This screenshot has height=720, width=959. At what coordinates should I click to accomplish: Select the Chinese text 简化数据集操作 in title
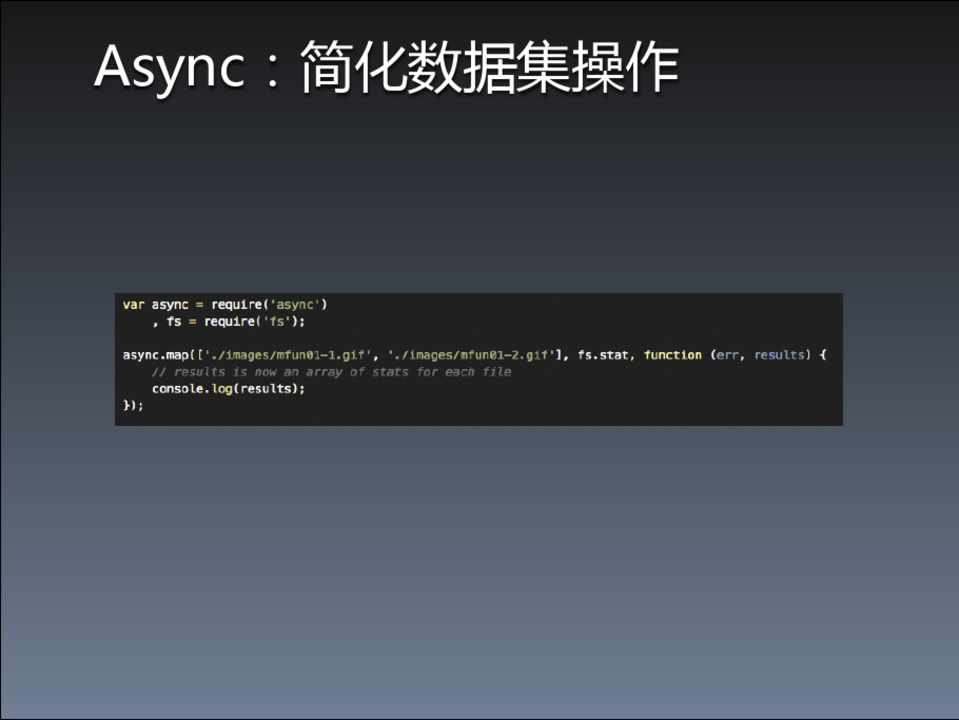489,68
